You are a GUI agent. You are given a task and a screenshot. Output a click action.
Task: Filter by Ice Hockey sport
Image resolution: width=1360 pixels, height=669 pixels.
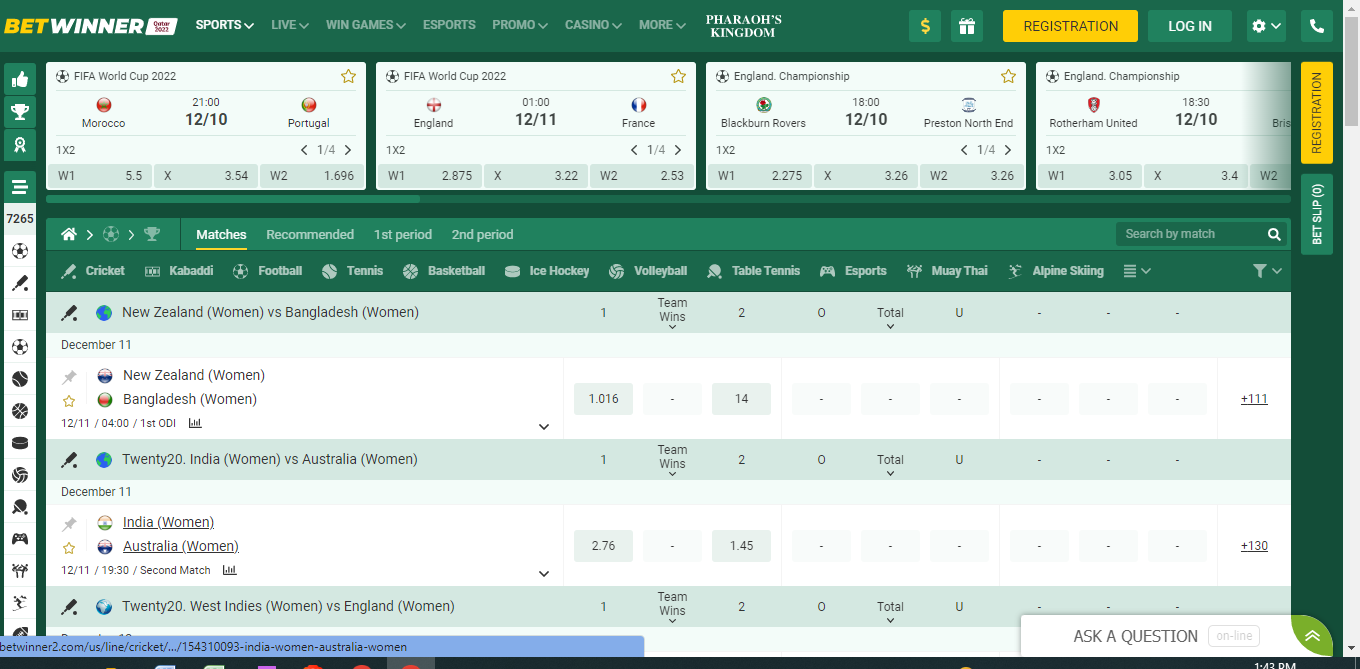(x=547, y=271)
